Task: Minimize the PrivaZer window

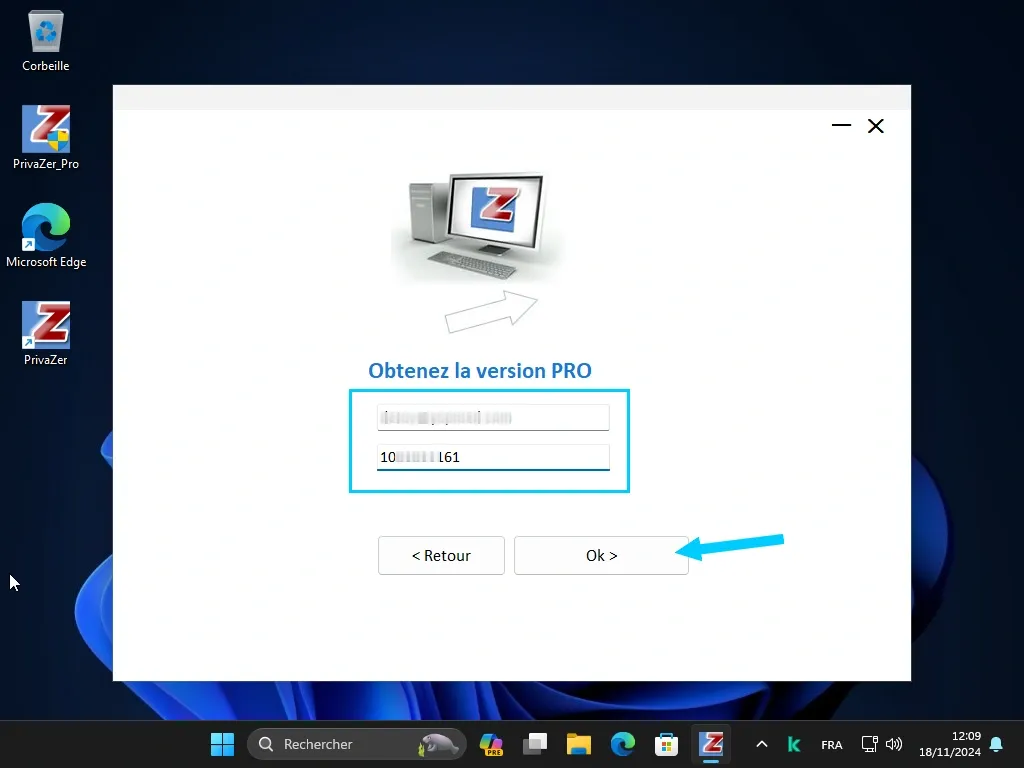Action: (x=841, y=125)
